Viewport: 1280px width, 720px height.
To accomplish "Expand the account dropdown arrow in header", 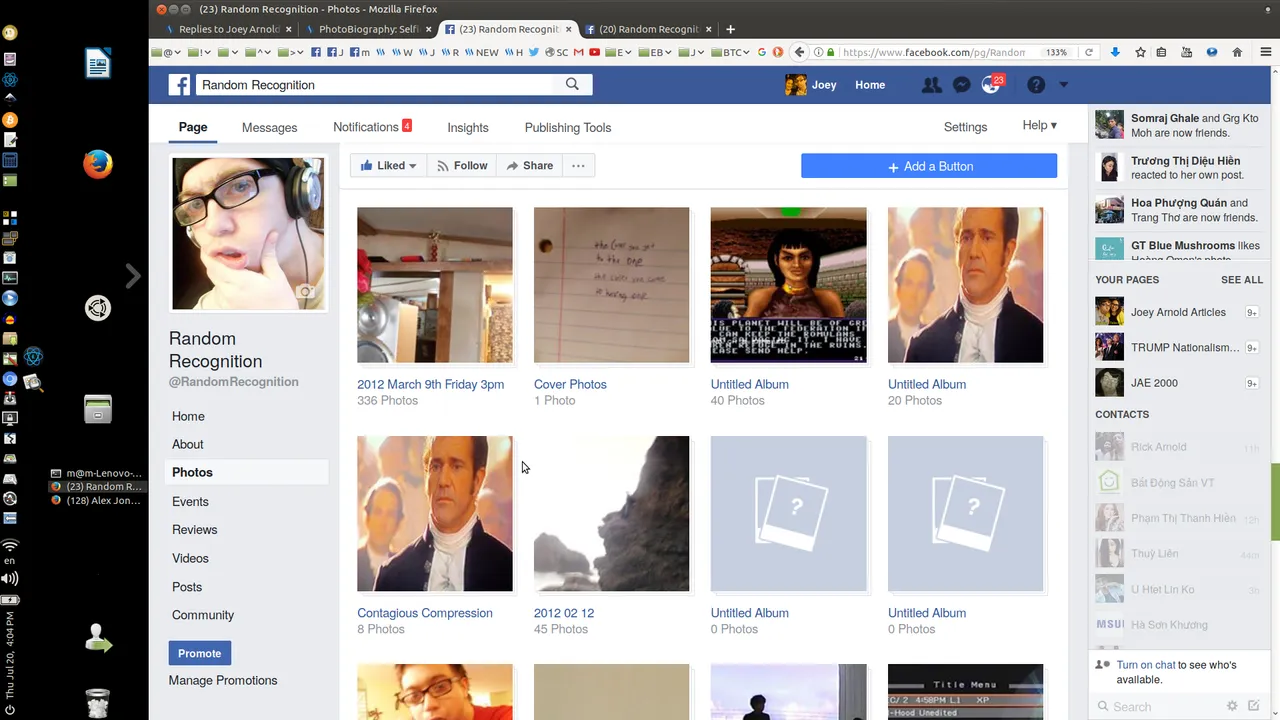I will (1063, 85).
